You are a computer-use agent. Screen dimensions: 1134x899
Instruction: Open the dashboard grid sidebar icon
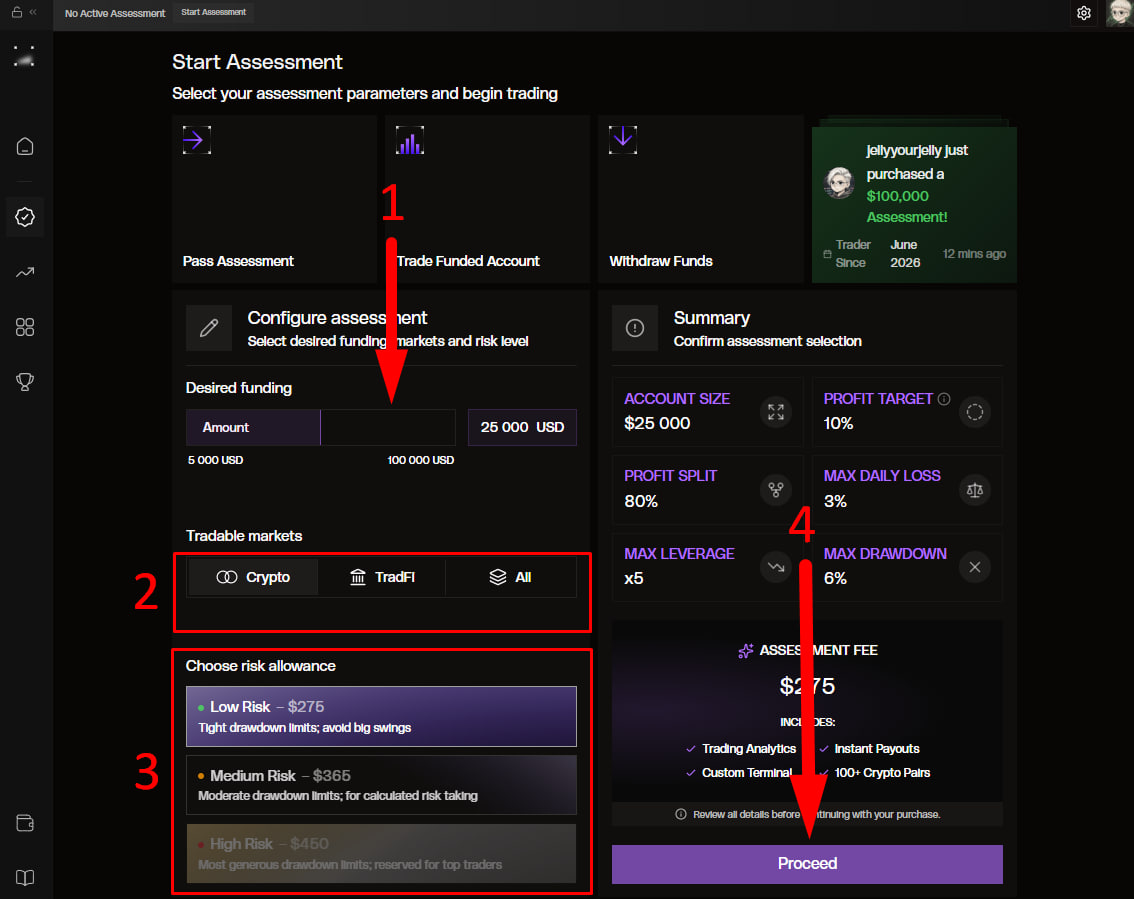coord(25,328)
